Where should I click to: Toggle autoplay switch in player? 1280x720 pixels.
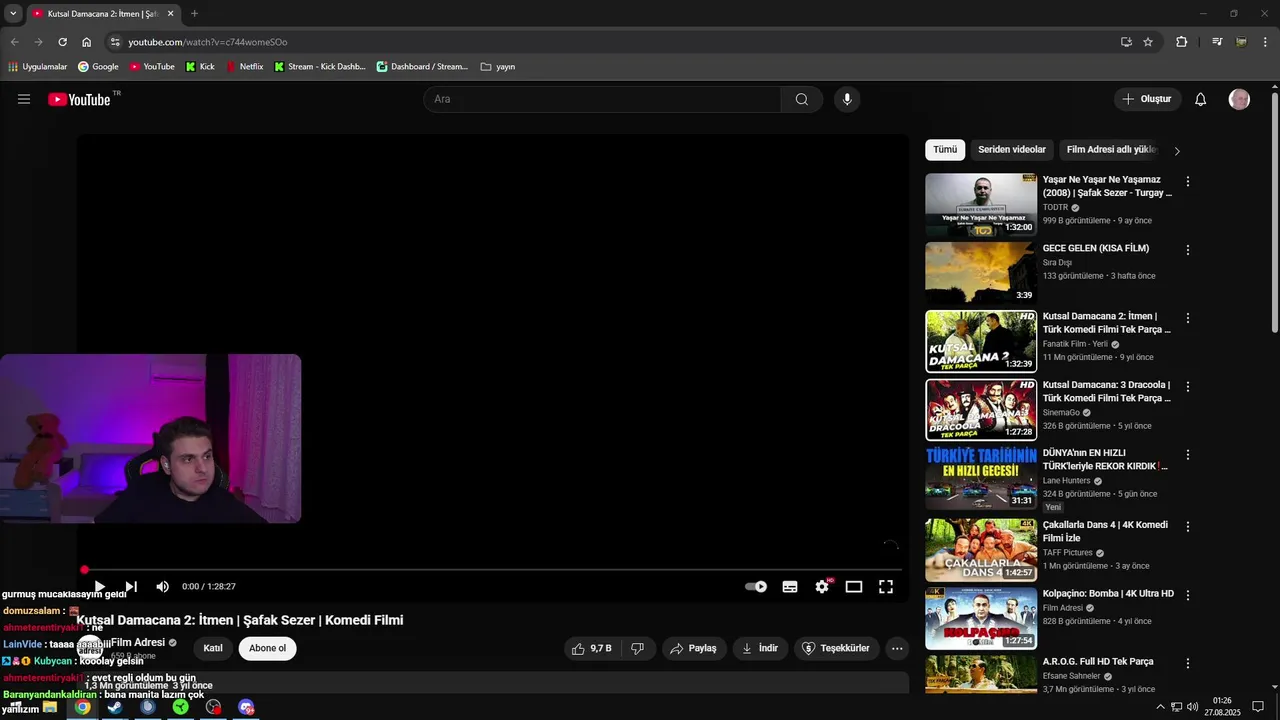[x=756, y=587]
